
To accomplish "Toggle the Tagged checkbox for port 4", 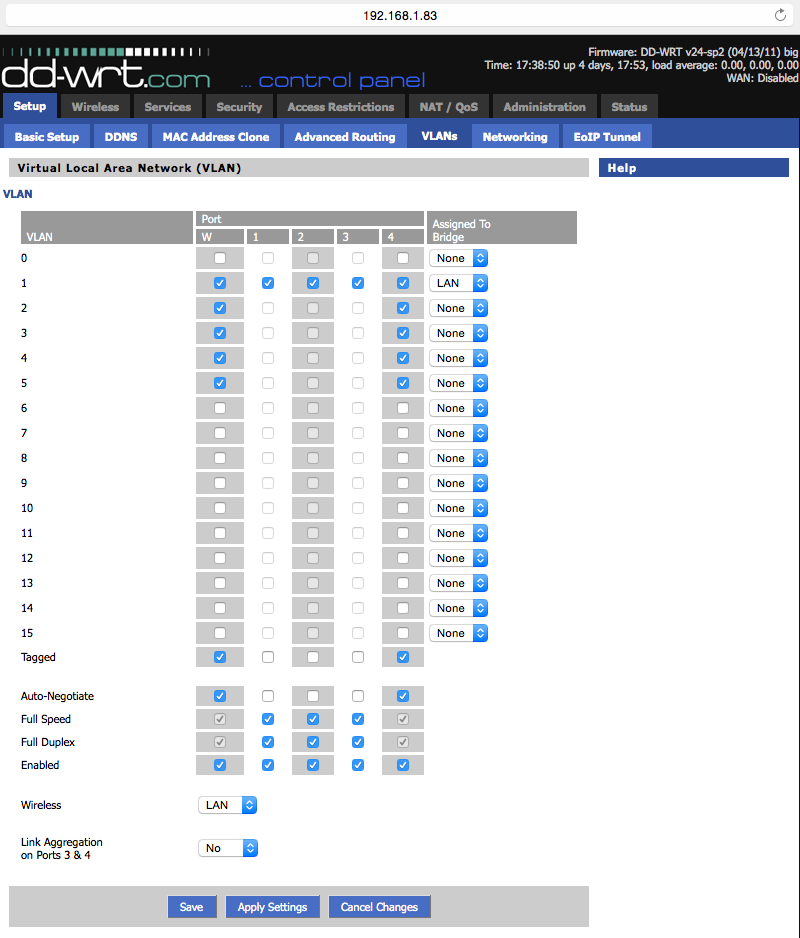I will (402, 657).
